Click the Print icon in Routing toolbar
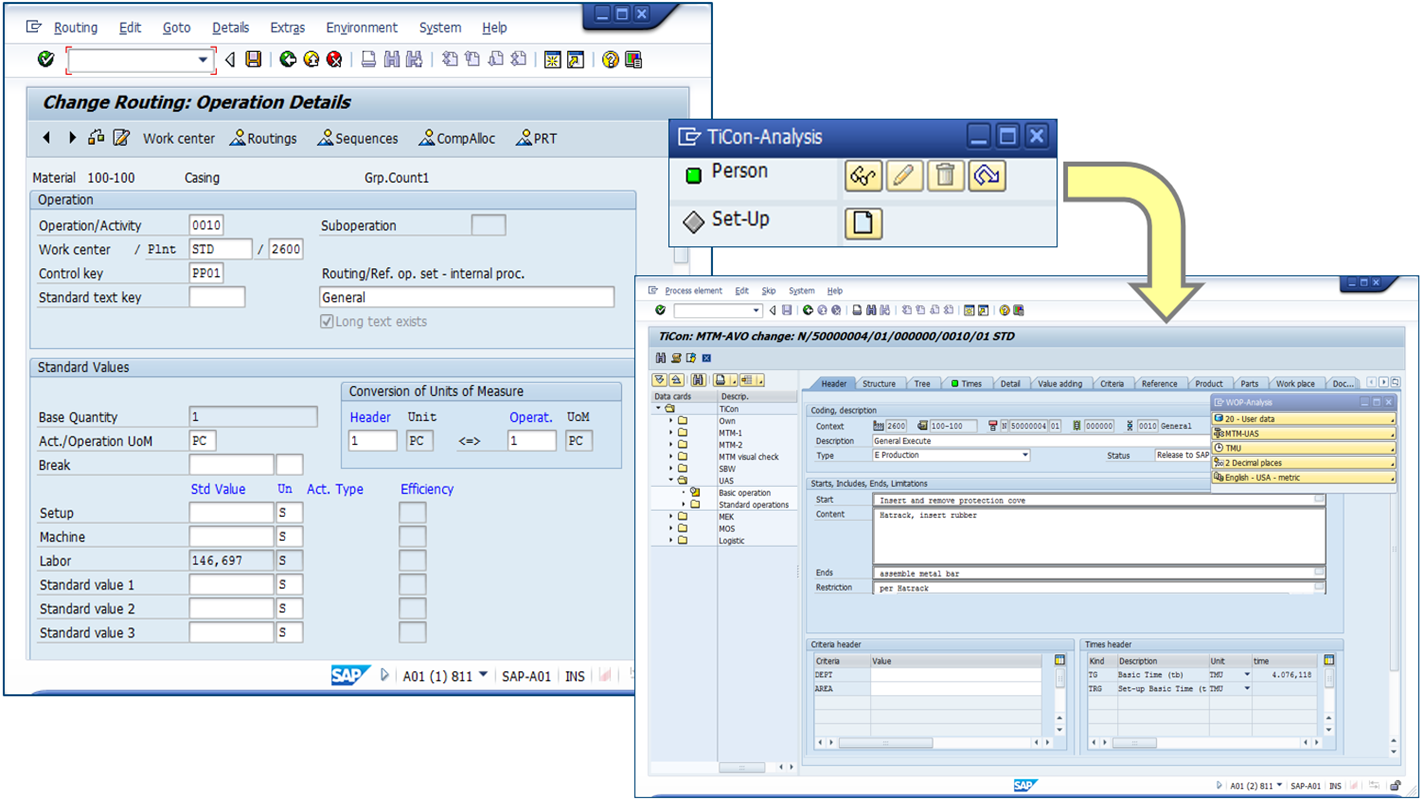 tap(368, 60)
